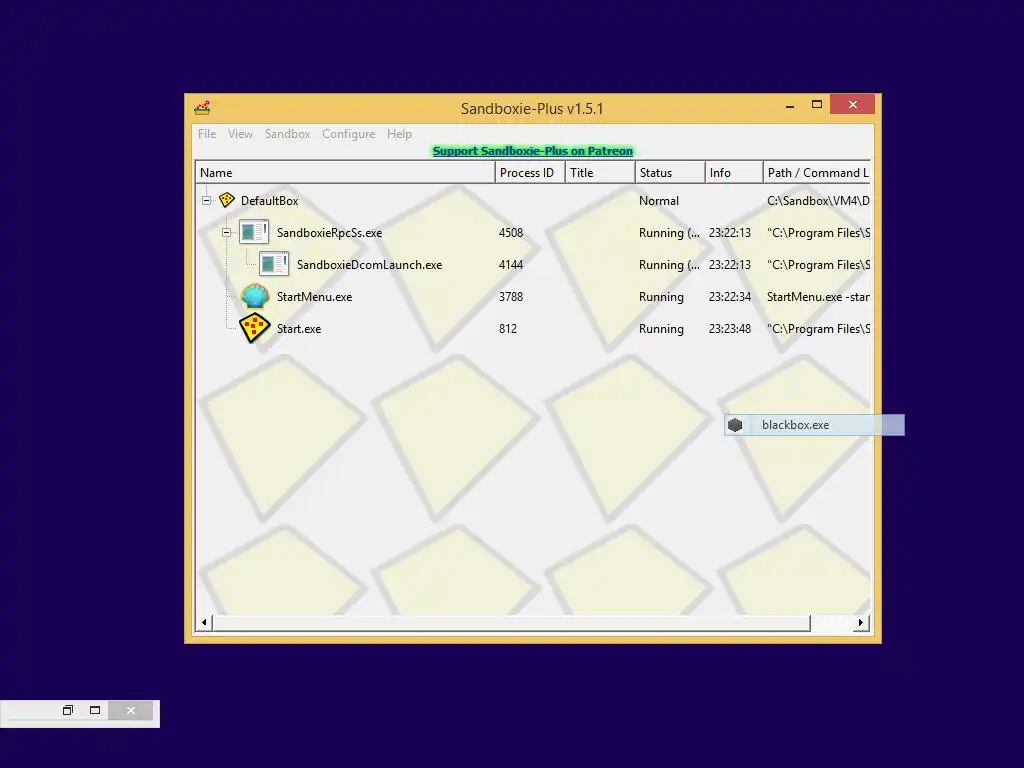This screenshot has width=1024, height=768.
Task: Sort by the Process ID column header
Action: point(530,172)
